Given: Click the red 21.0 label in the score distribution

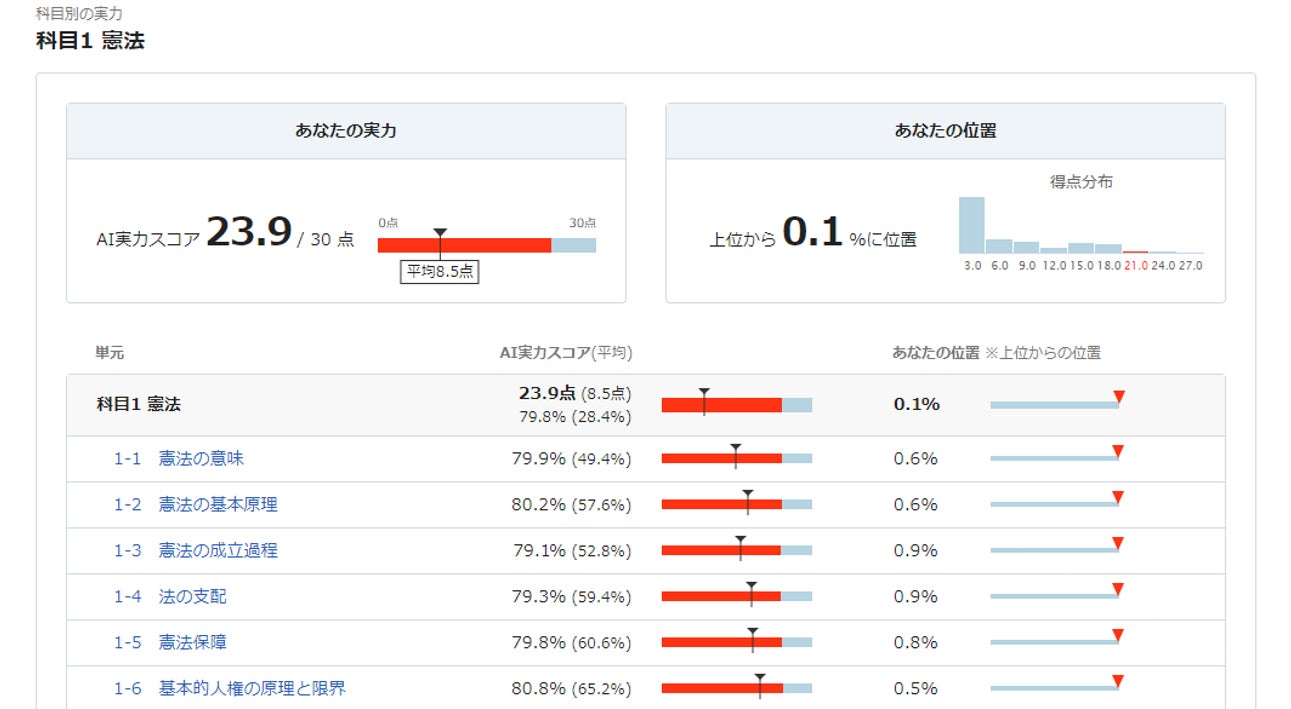Looking at the screenshot, I should coord(1135,266).
